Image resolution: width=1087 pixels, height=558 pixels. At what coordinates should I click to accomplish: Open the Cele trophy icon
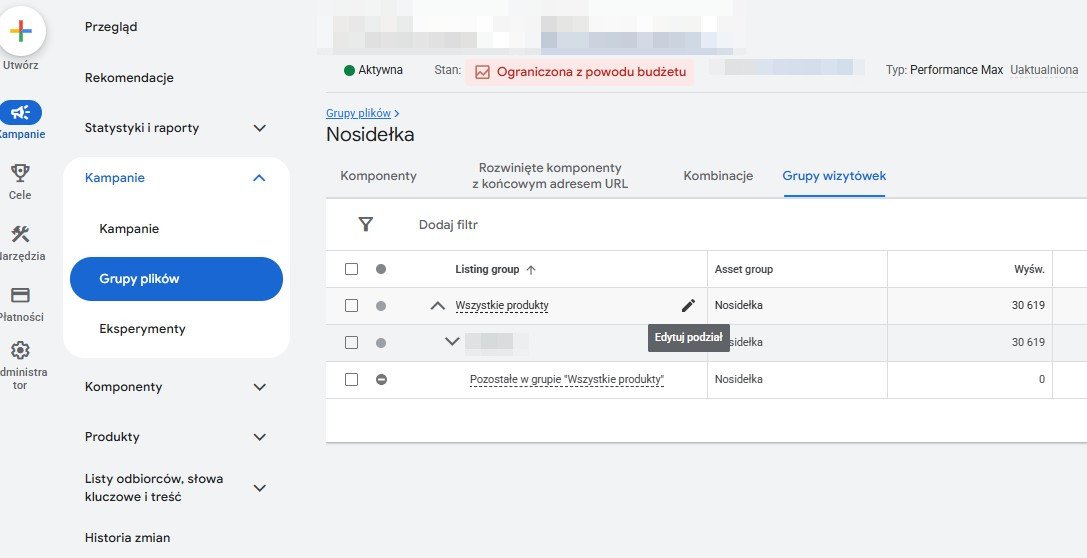(20, 174)
